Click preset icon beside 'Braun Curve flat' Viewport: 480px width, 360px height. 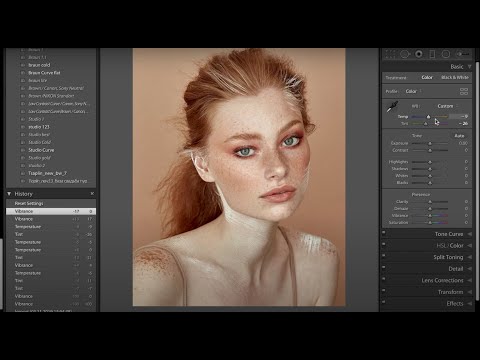(x=23, y=73)
